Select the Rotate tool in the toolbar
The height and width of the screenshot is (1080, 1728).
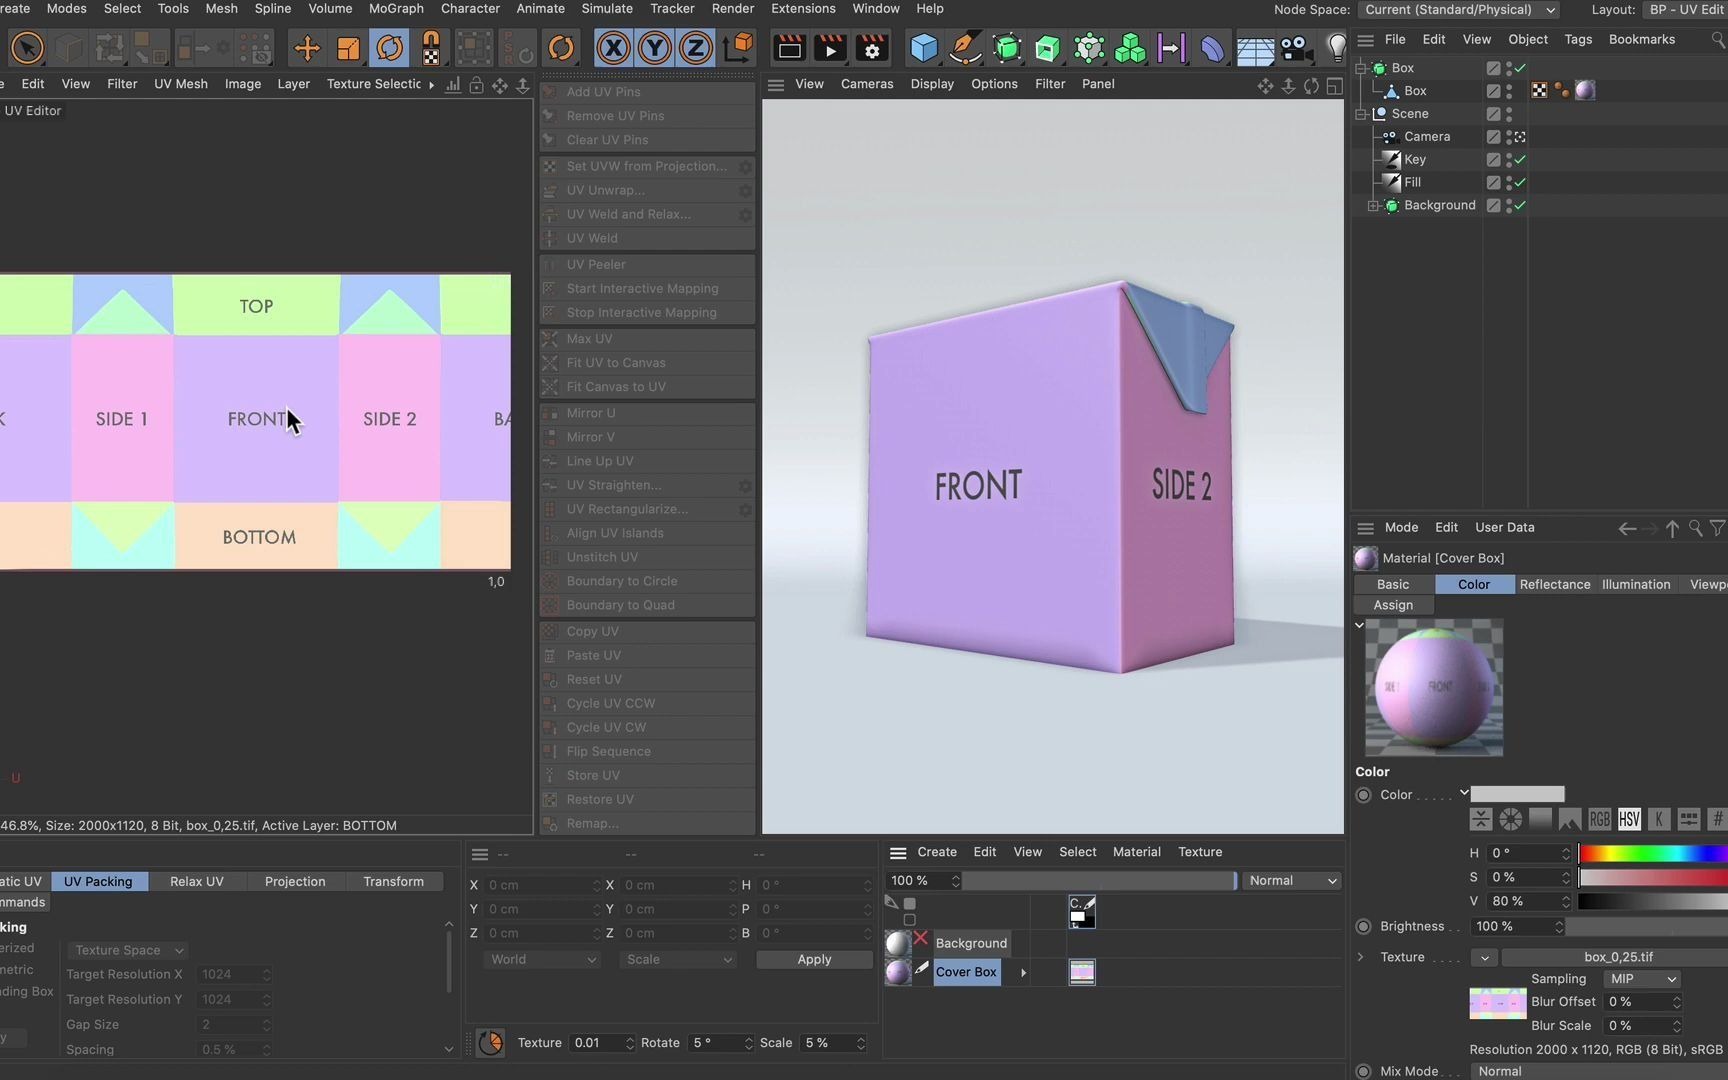pos(389,47)
